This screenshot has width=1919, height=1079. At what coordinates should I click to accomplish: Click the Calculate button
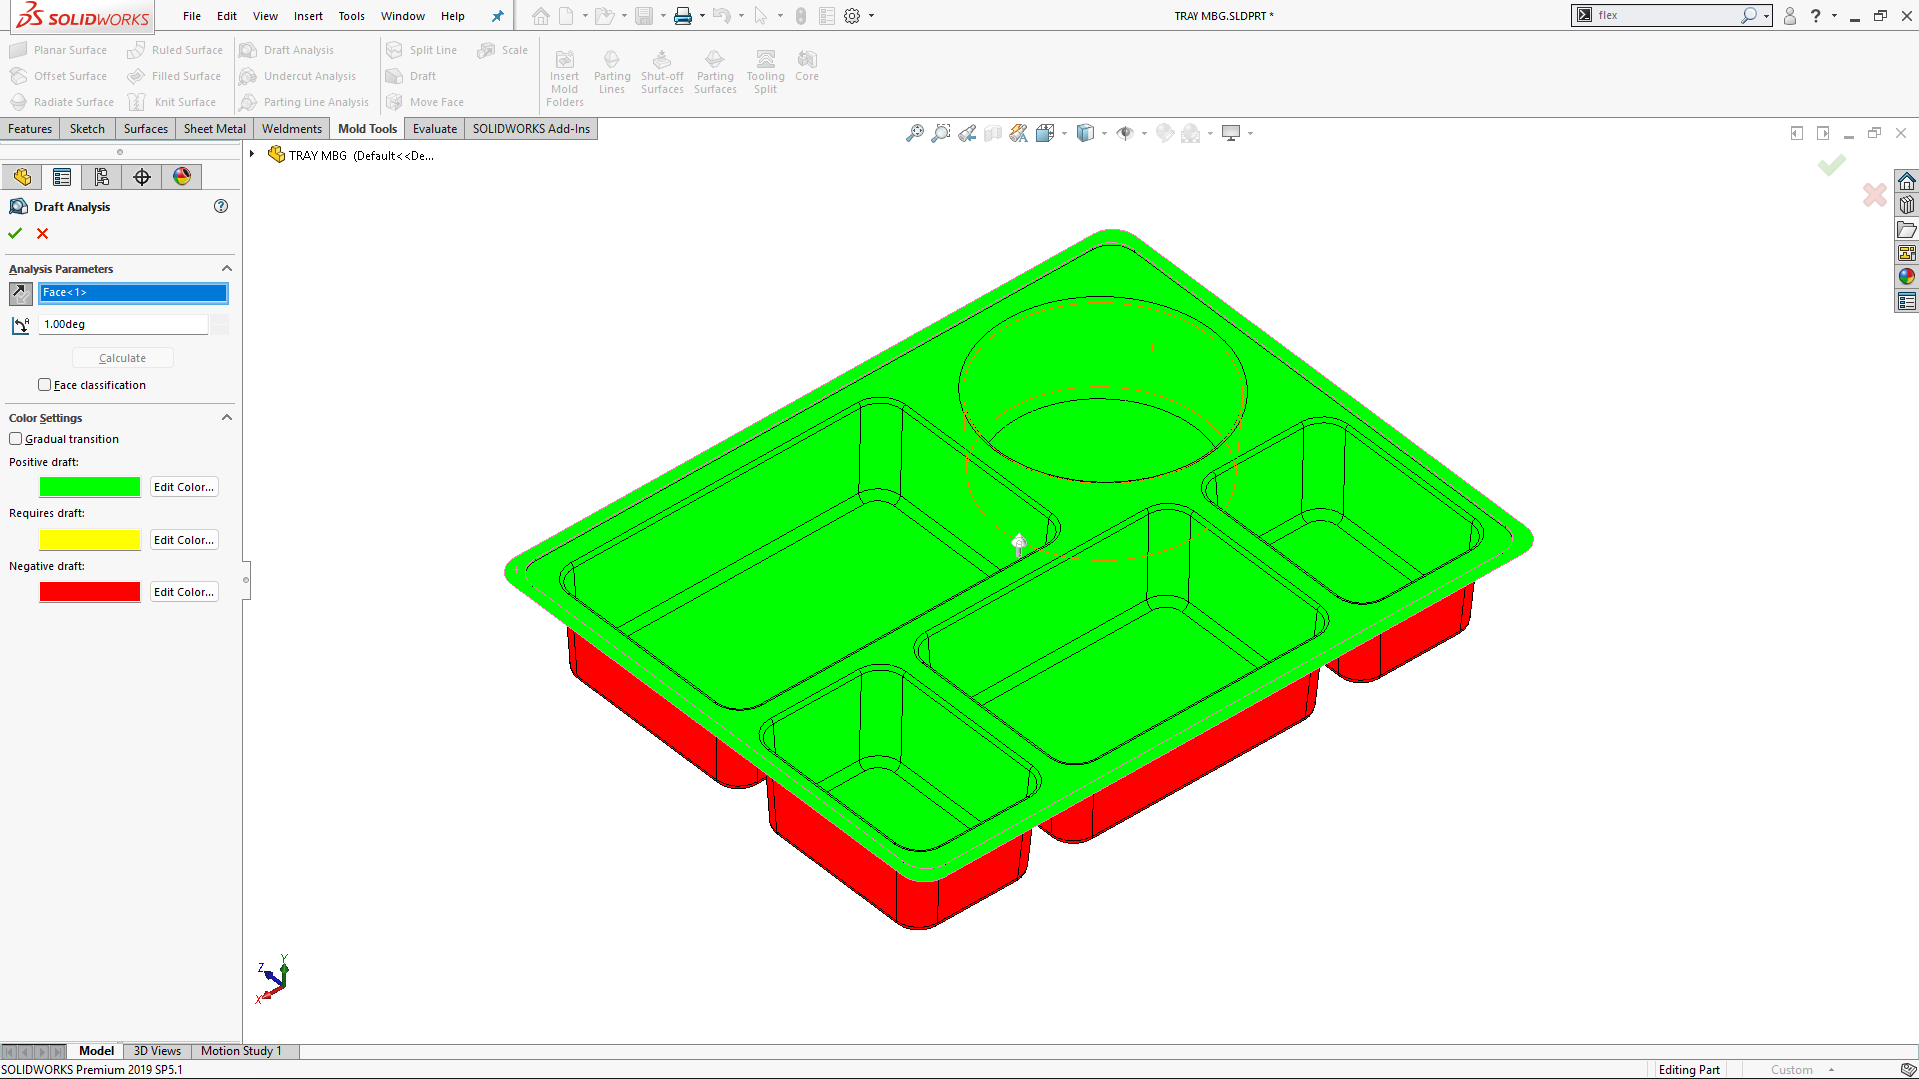122,358
